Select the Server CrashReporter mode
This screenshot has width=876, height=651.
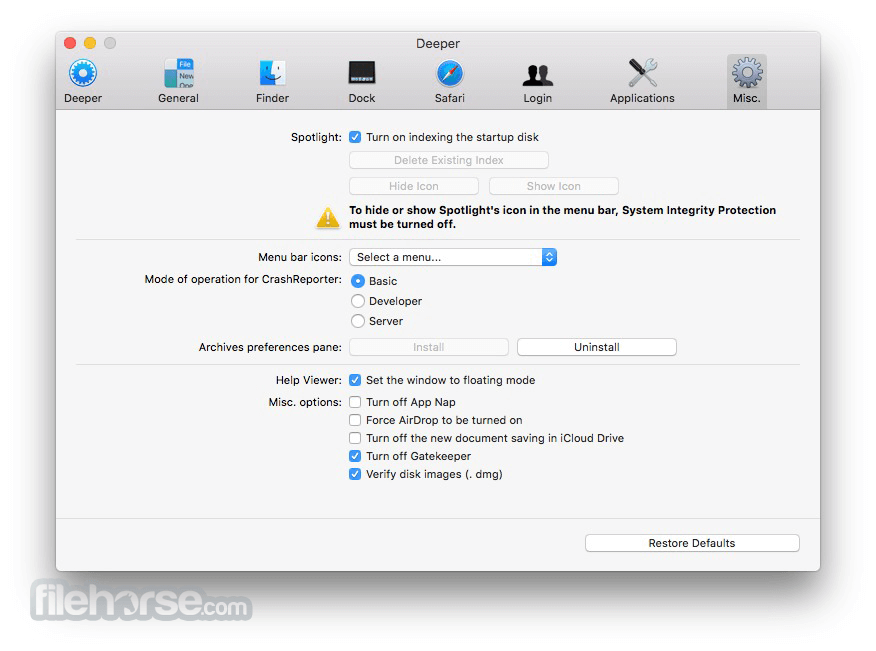[358, 321]
